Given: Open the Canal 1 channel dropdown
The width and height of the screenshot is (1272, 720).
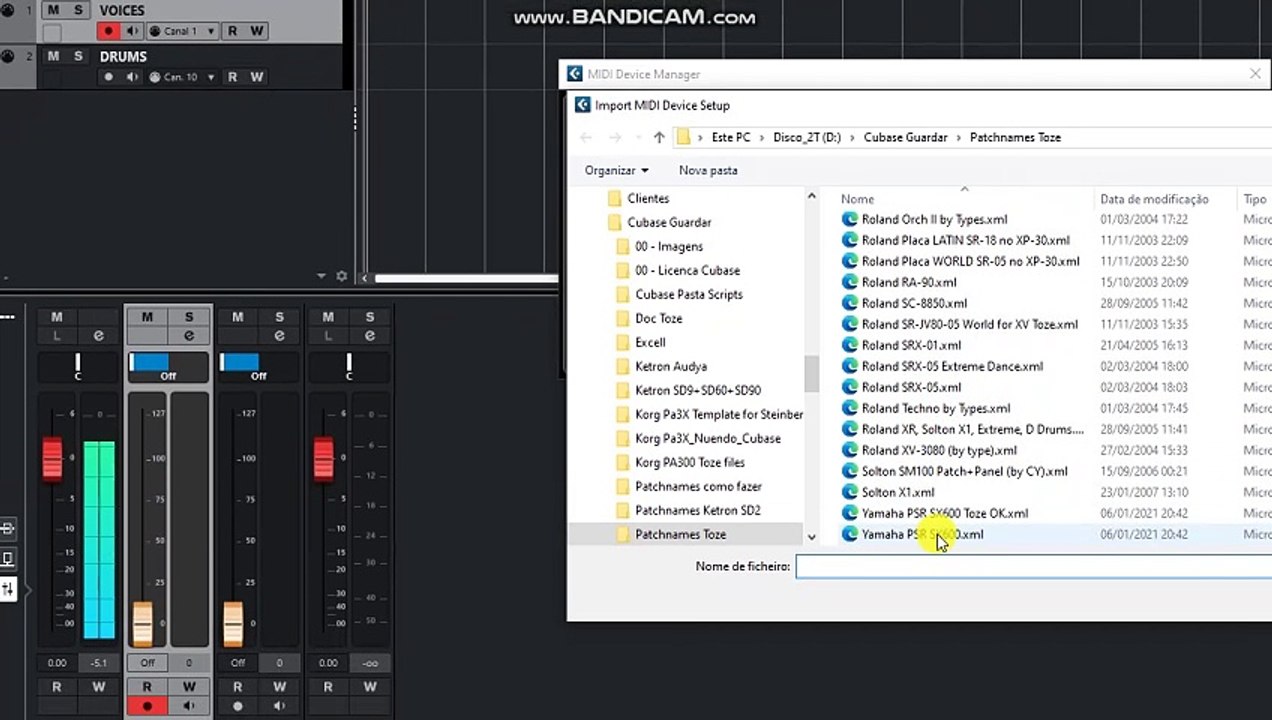Looking at the screenshot, I should point(183,31).
